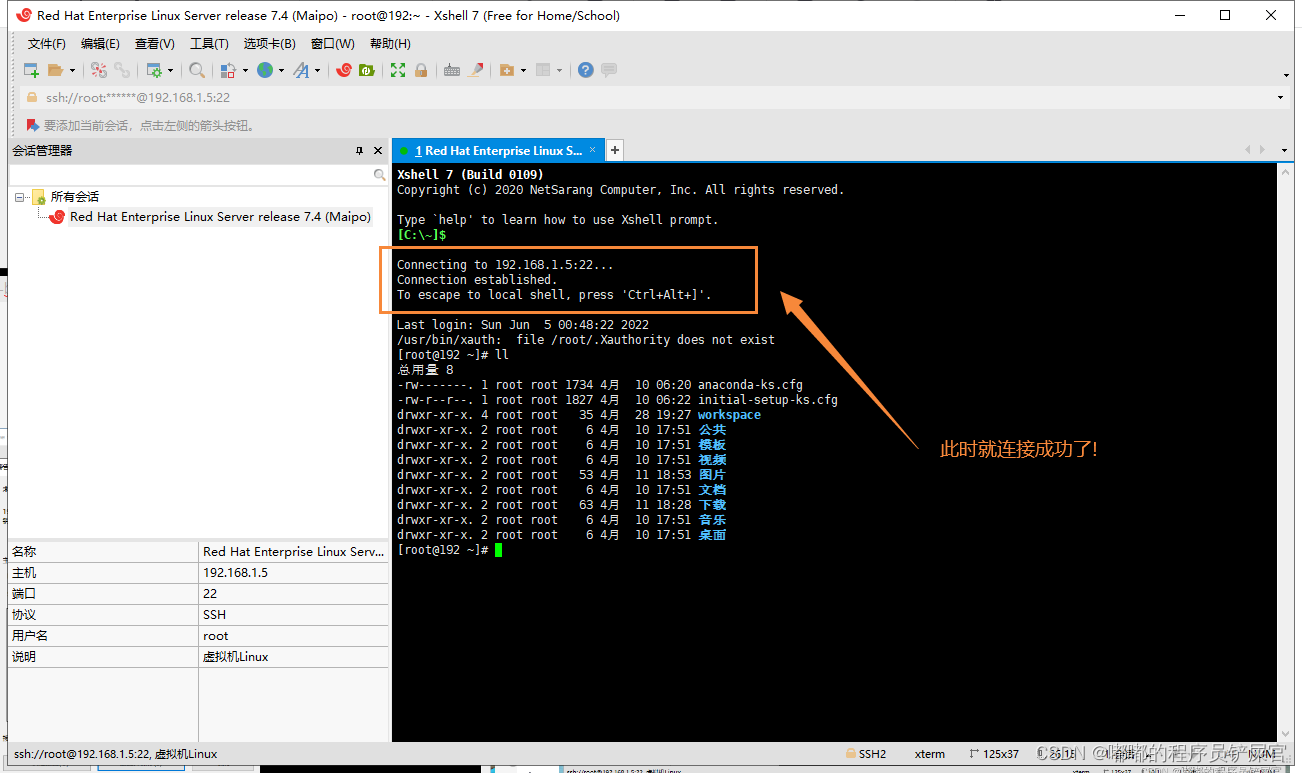The width and height of the screenshot is (1302, 773).
Task: Click xterm label in status bar
Action: [x=930, y=754]
